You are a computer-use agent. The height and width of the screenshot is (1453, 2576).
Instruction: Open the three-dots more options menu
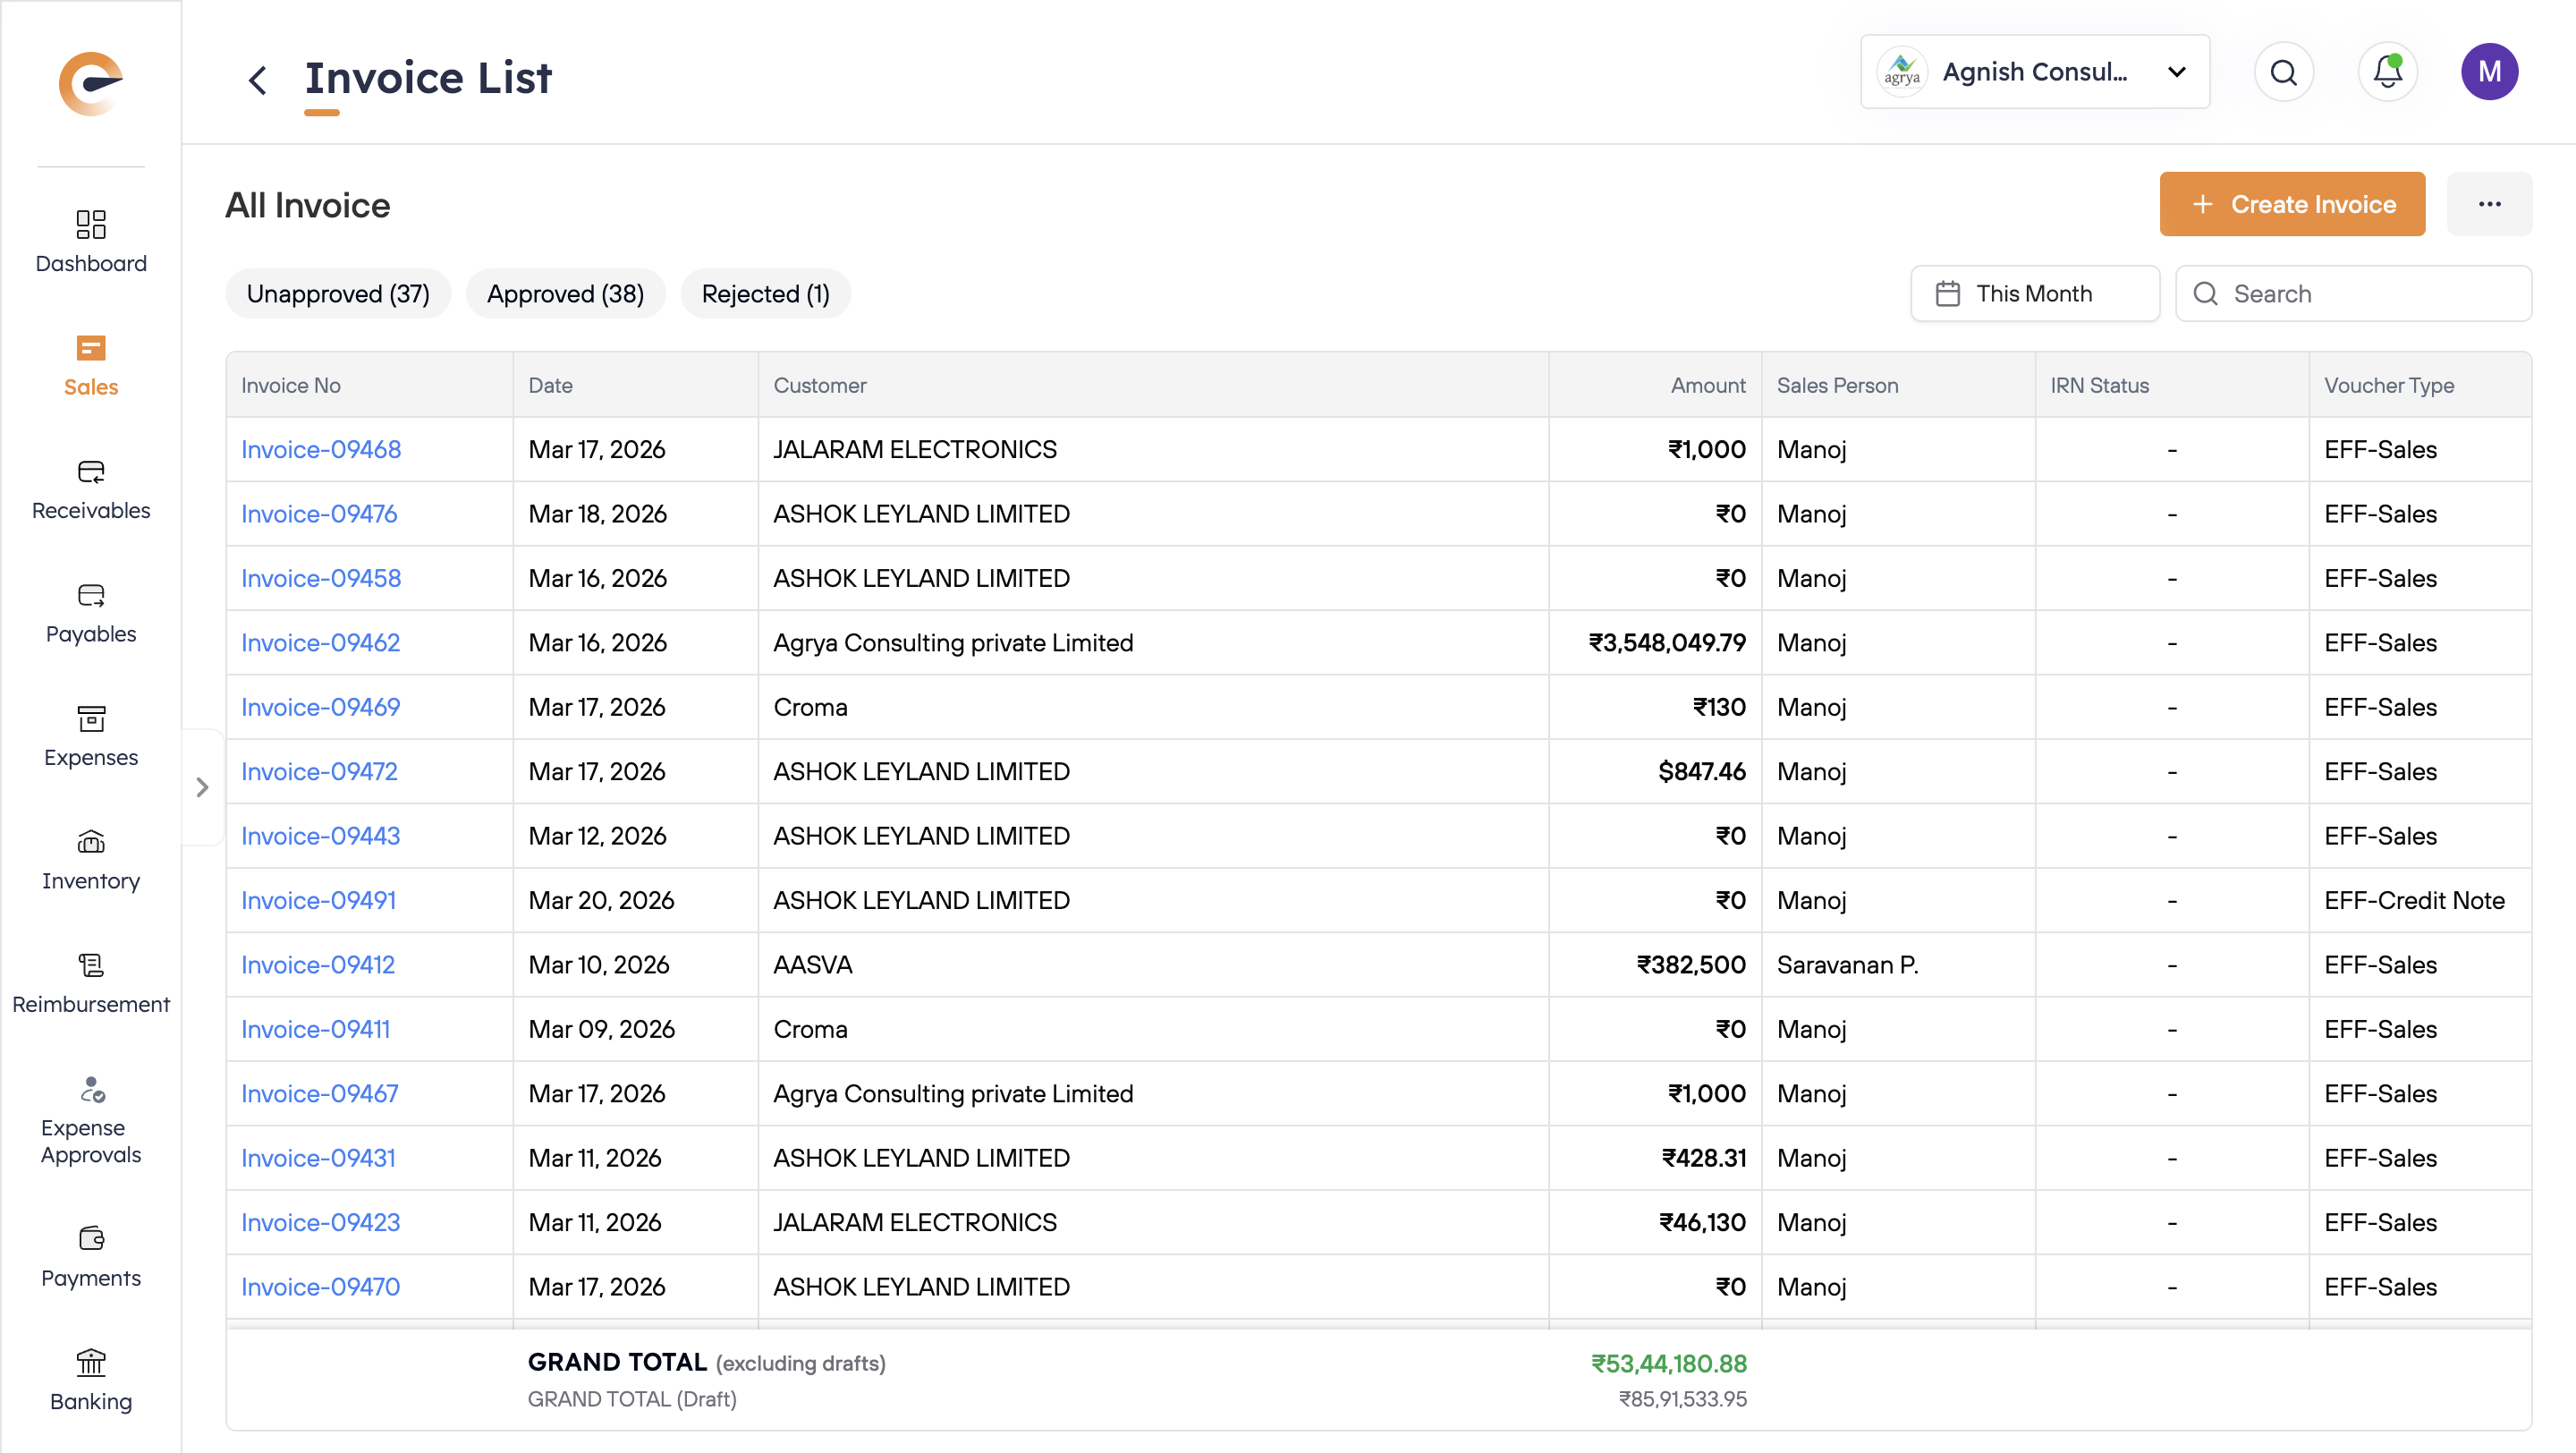(x=2488, y=204)
